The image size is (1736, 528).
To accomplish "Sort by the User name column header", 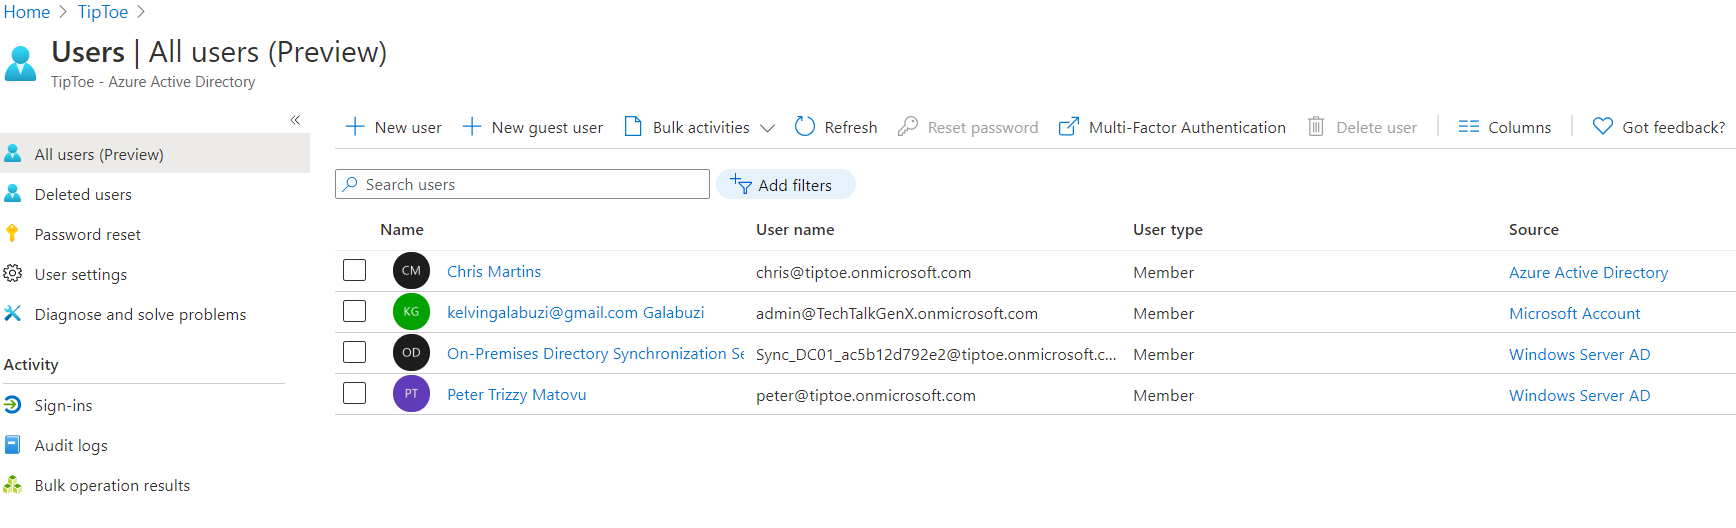I will [x=795, y=229].
